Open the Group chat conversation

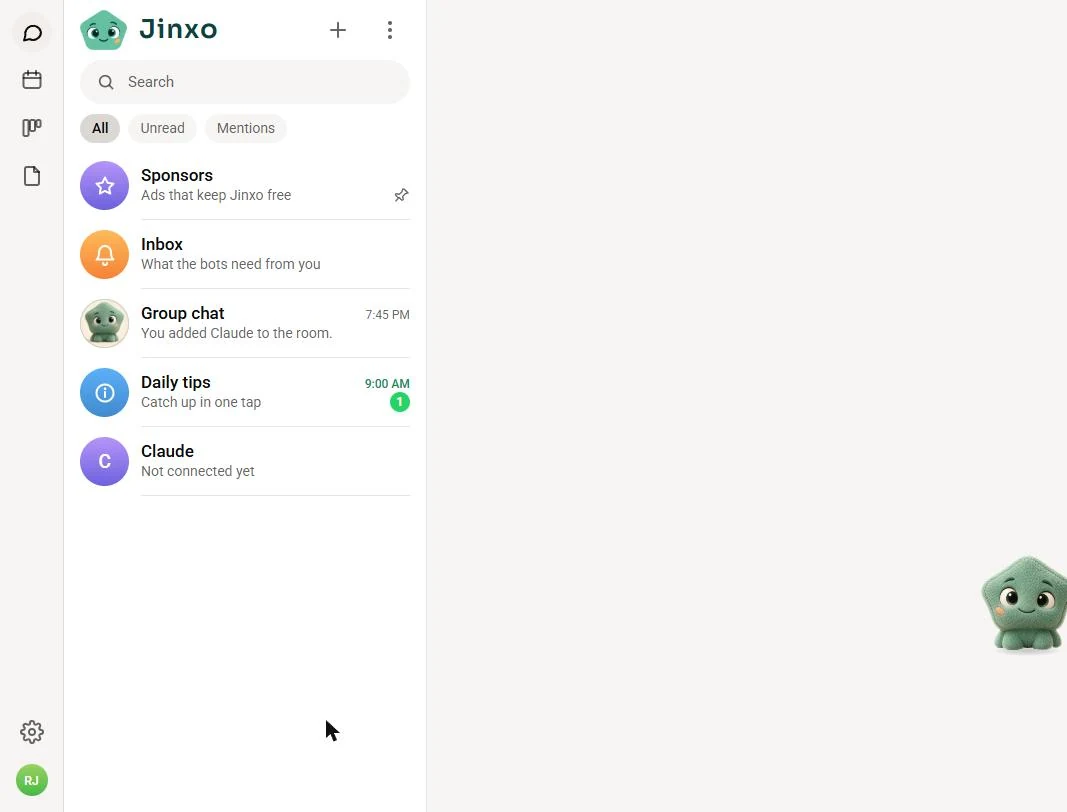pos(245,323)
